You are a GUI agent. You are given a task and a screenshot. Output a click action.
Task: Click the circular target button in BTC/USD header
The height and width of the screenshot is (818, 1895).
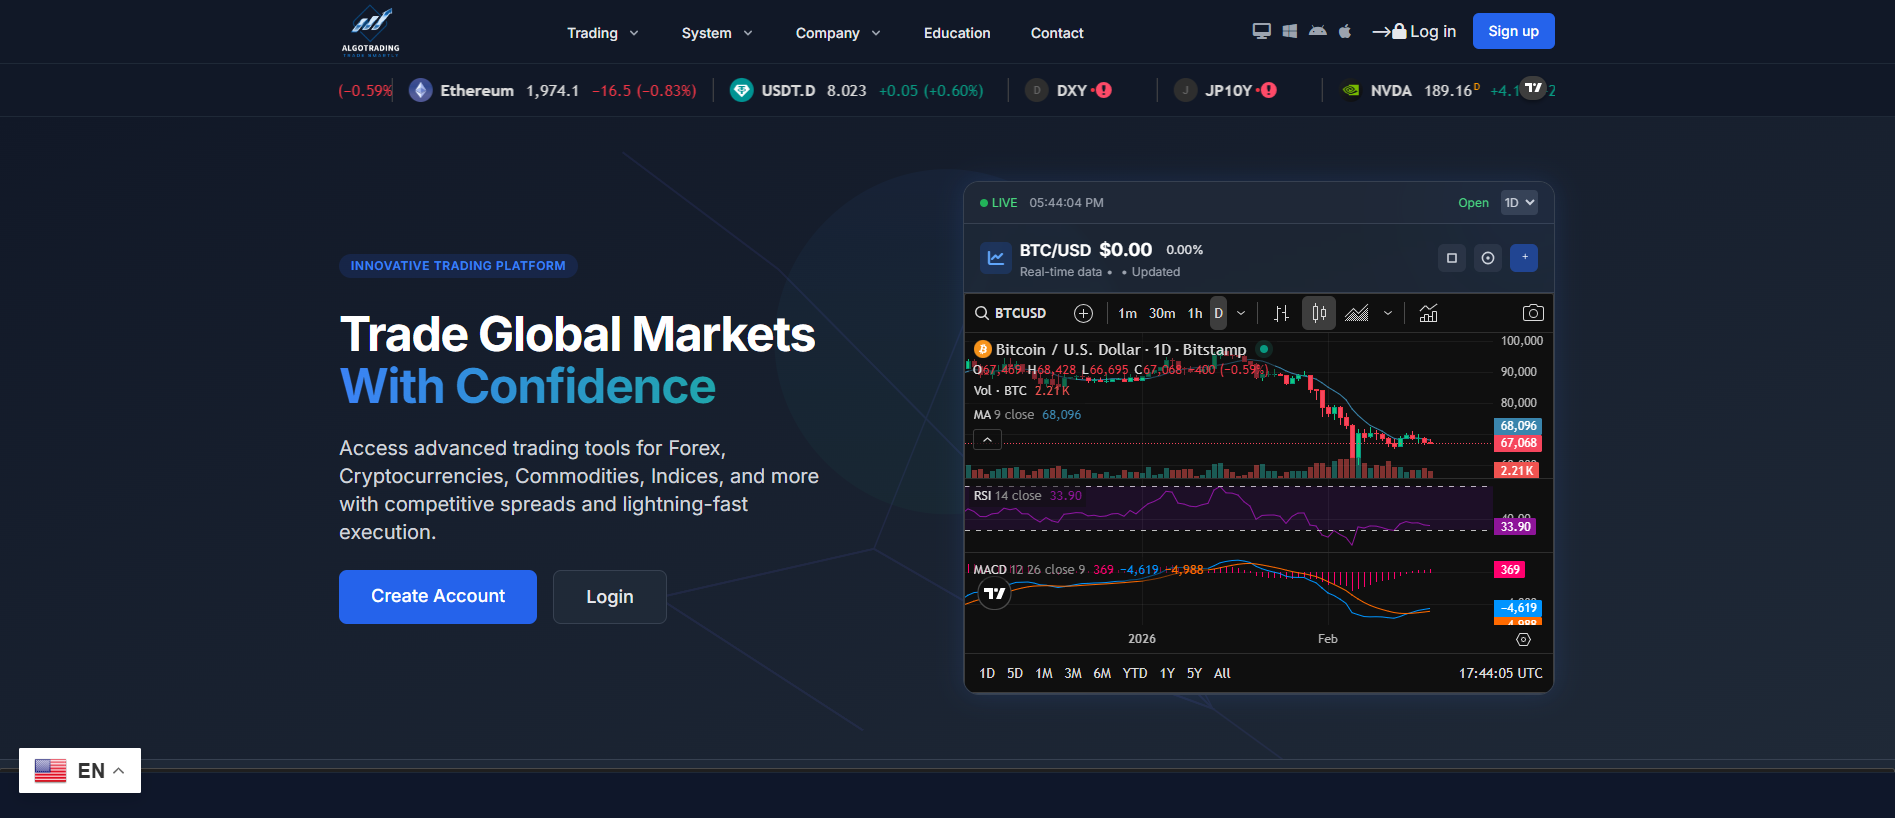1488,258
